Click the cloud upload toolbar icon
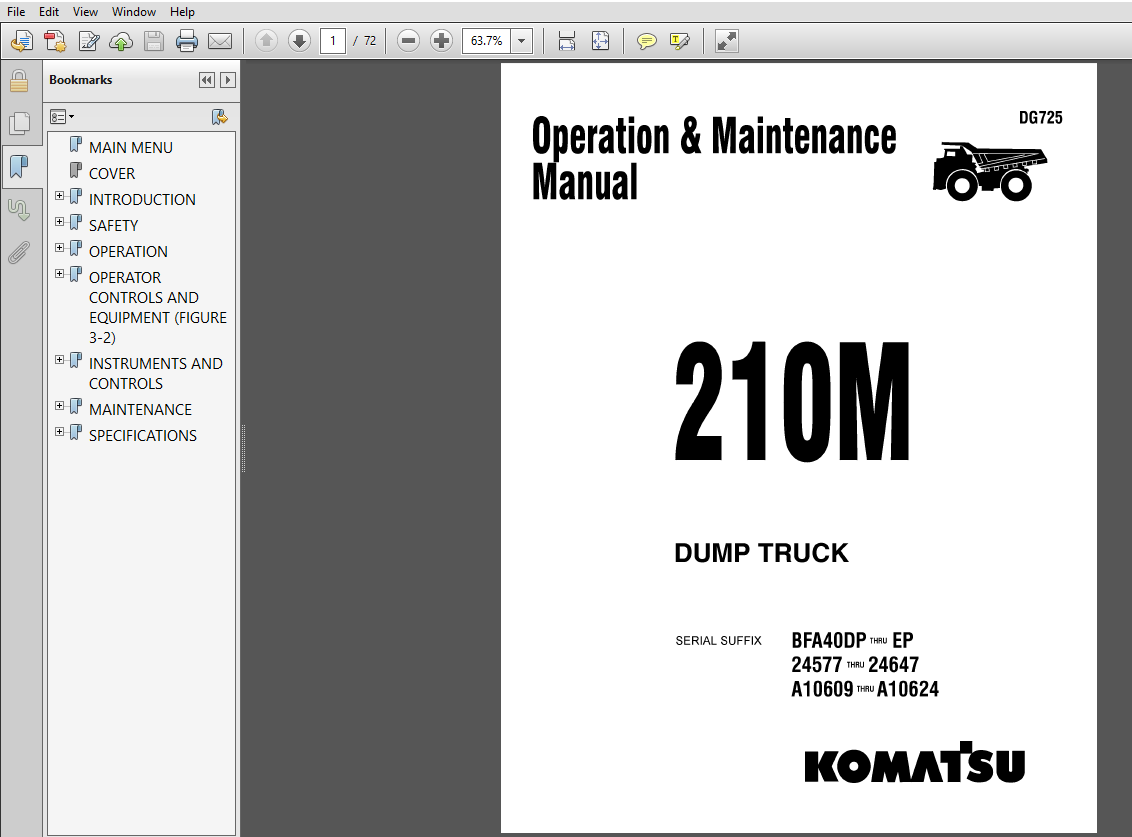The height and width of the screenshot is (837, 1132). pyautogui.click(x=121, y=41)
